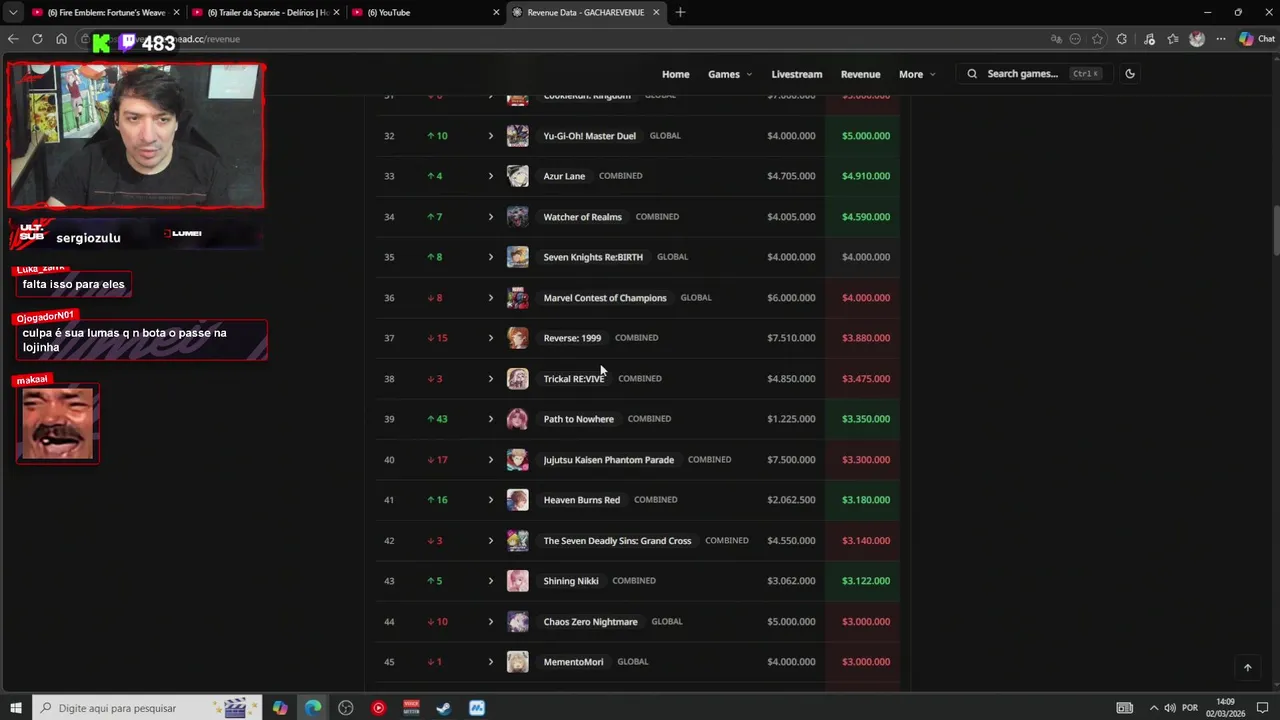This screenshot has height=720, width=1280.
Task: Click the Seven Deadly Sins: Grand Cross icon
Action: coord(517,541)
